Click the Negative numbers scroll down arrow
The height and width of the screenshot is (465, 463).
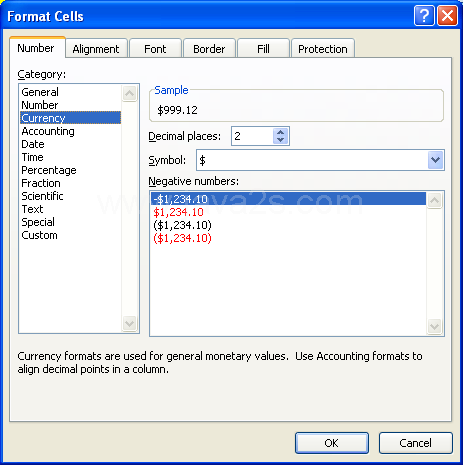(435, 326)
